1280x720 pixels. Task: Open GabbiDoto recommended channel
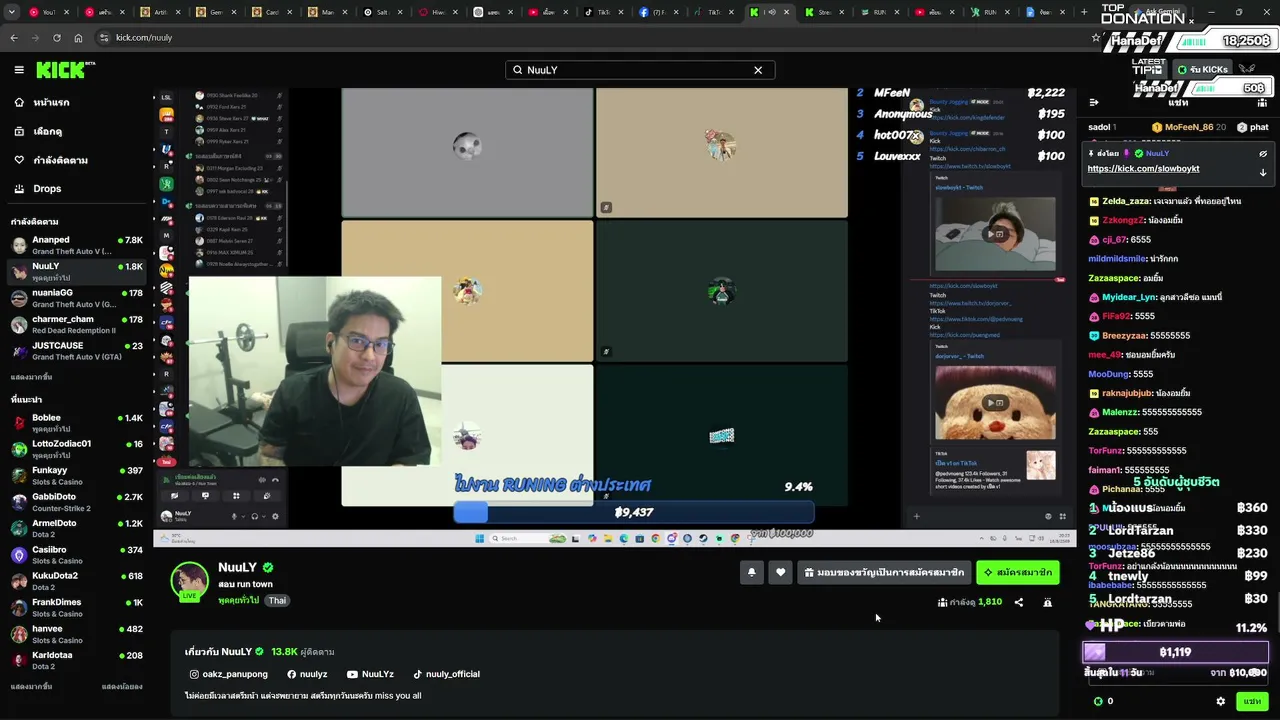77,502
